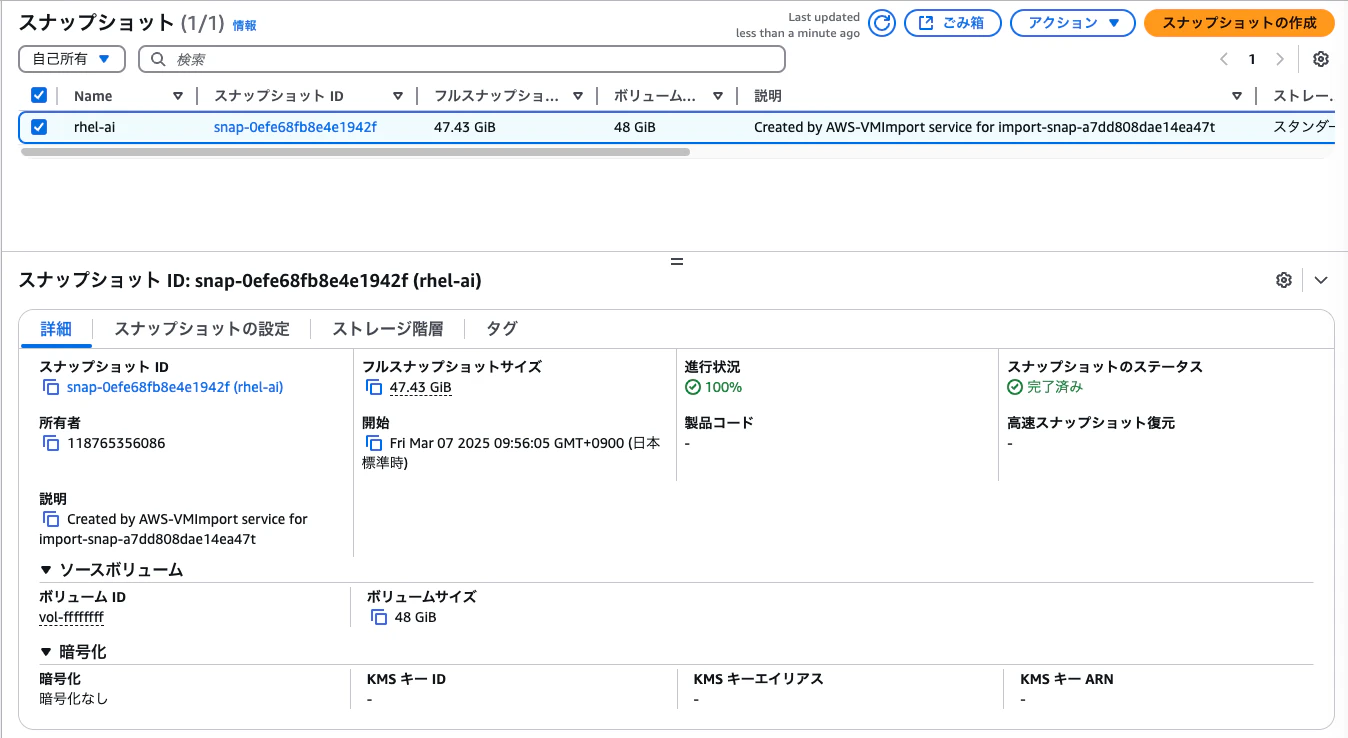The width and height of the screenshot is (1348, 738).
Task: Open the ごみ箱 recycle bin
Action: [953, 23]
